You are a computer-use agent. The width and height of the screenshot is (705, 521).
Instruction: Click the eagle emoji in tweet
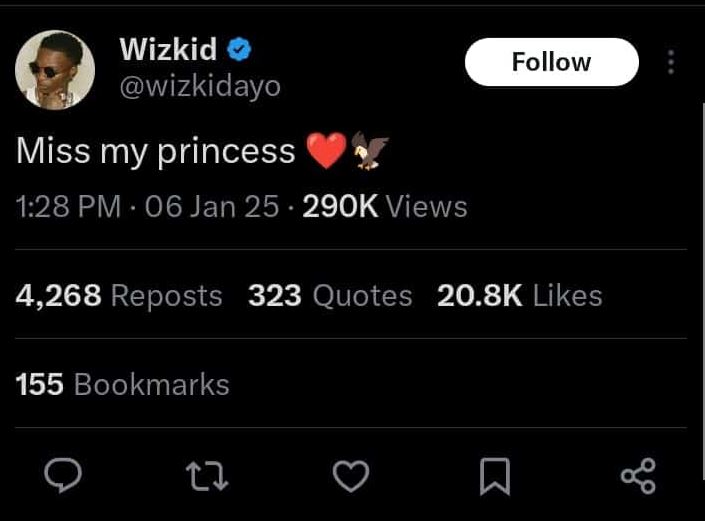[368, 150]
